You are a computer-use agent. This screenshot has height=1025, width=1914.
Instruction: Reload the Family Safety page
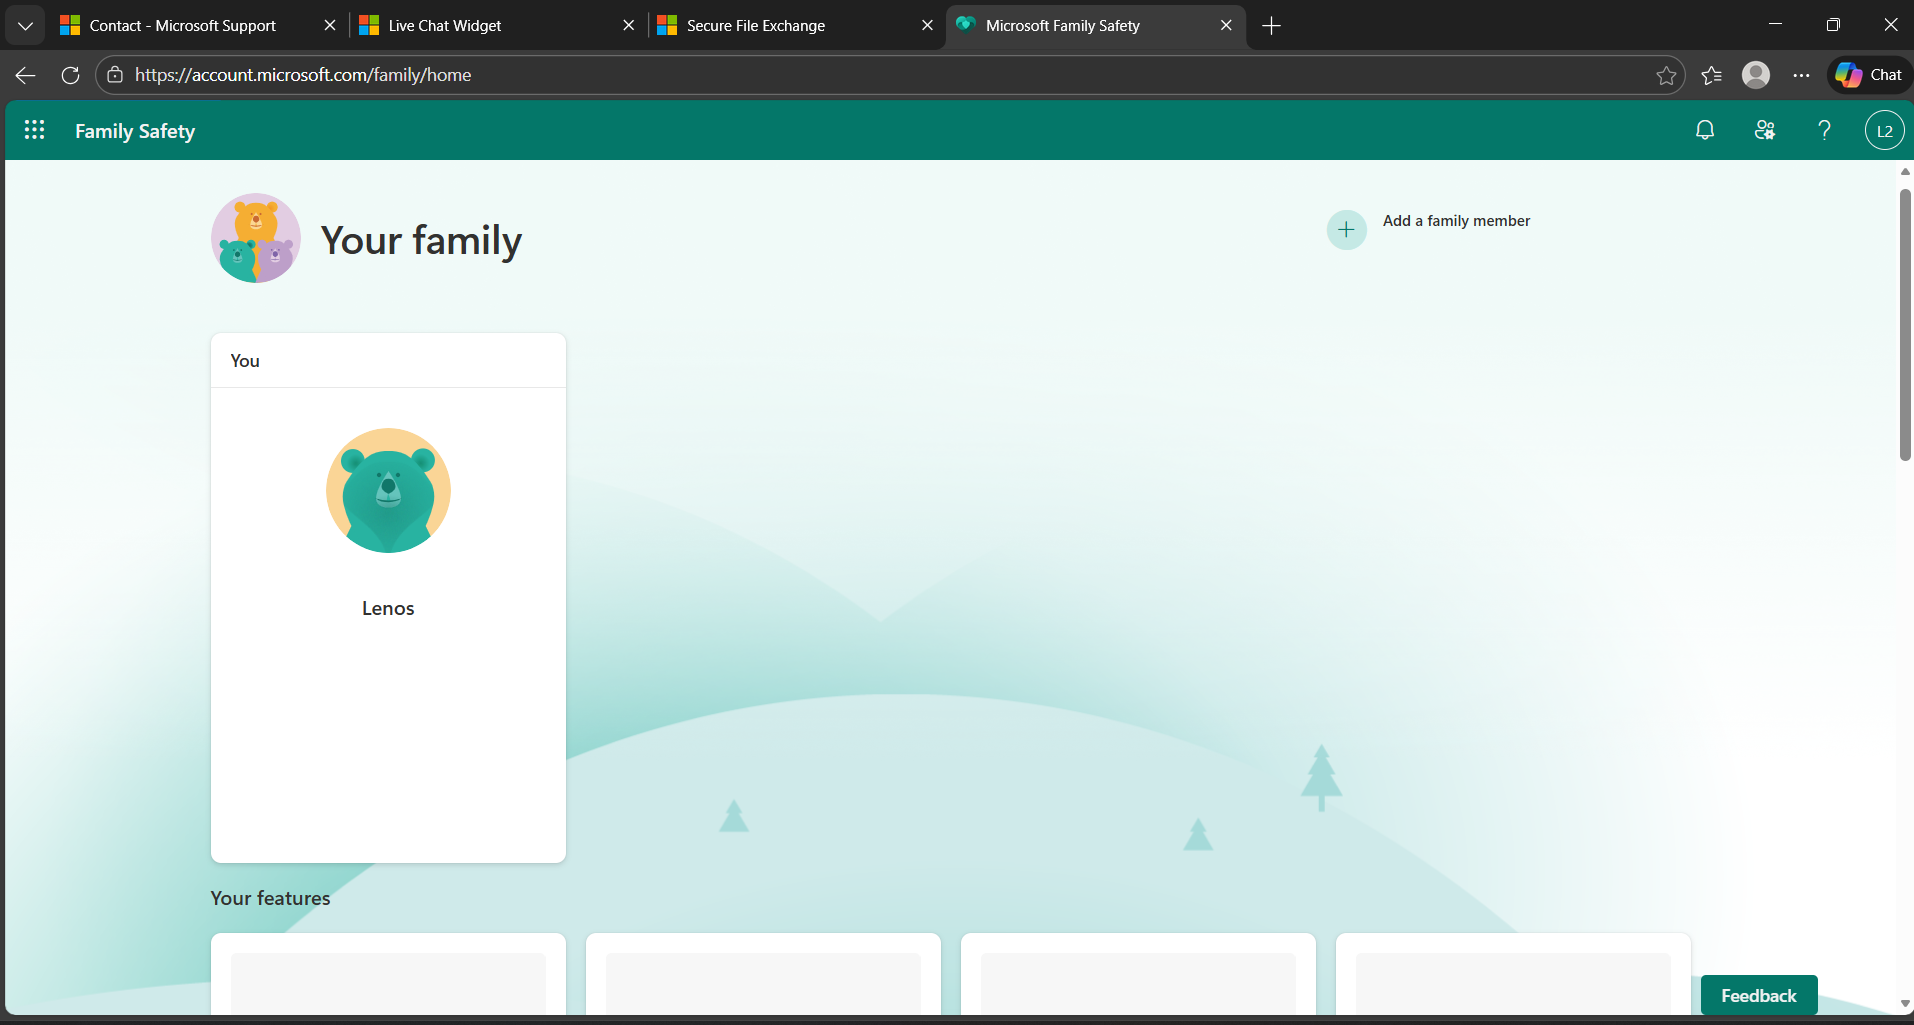70,74
